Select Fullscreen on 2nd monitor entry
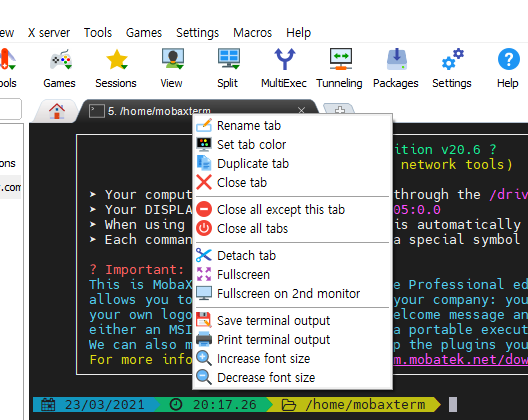This screenshot has height=420, width=528. click(x=292, y=293)
